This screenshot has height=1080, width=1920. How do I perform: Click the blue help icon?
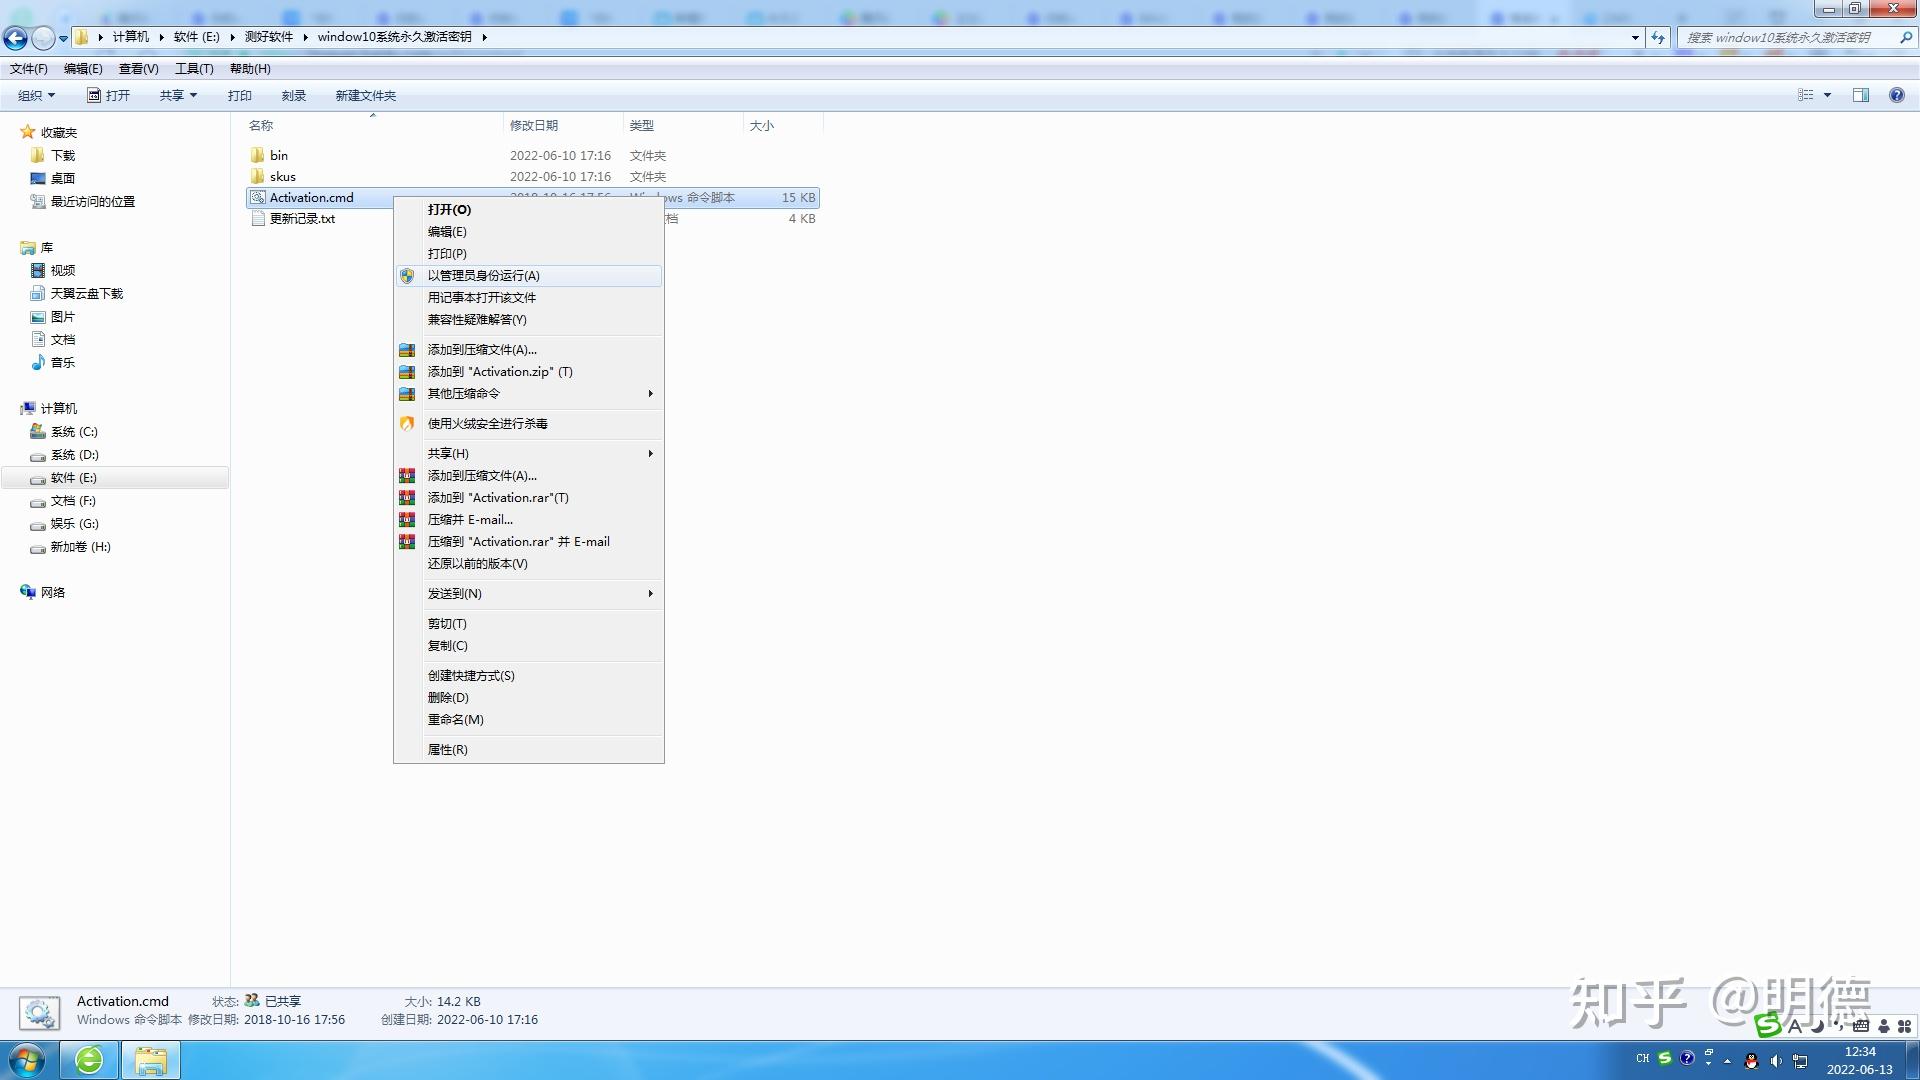(1897, 95)
